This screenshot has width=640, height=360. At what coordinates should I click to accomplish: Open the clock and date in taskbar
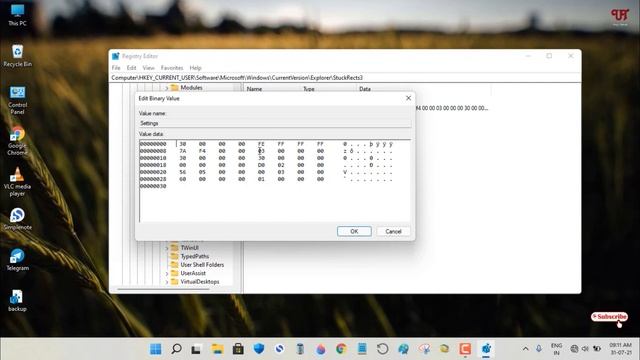point(620,349)
